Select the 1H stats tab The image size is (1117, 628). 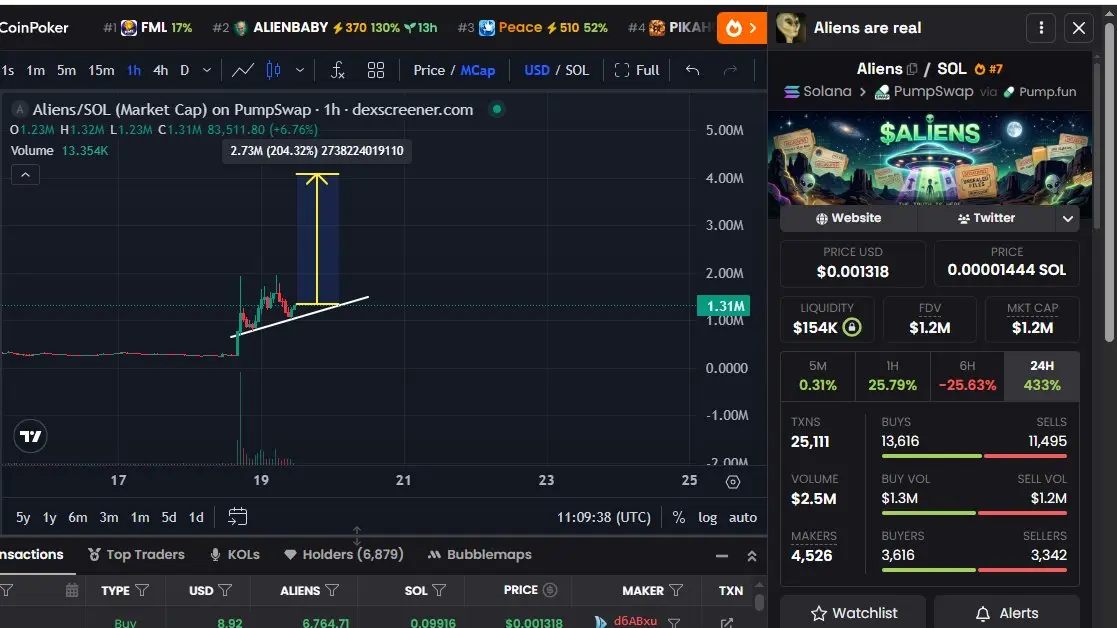click(892, 376)
